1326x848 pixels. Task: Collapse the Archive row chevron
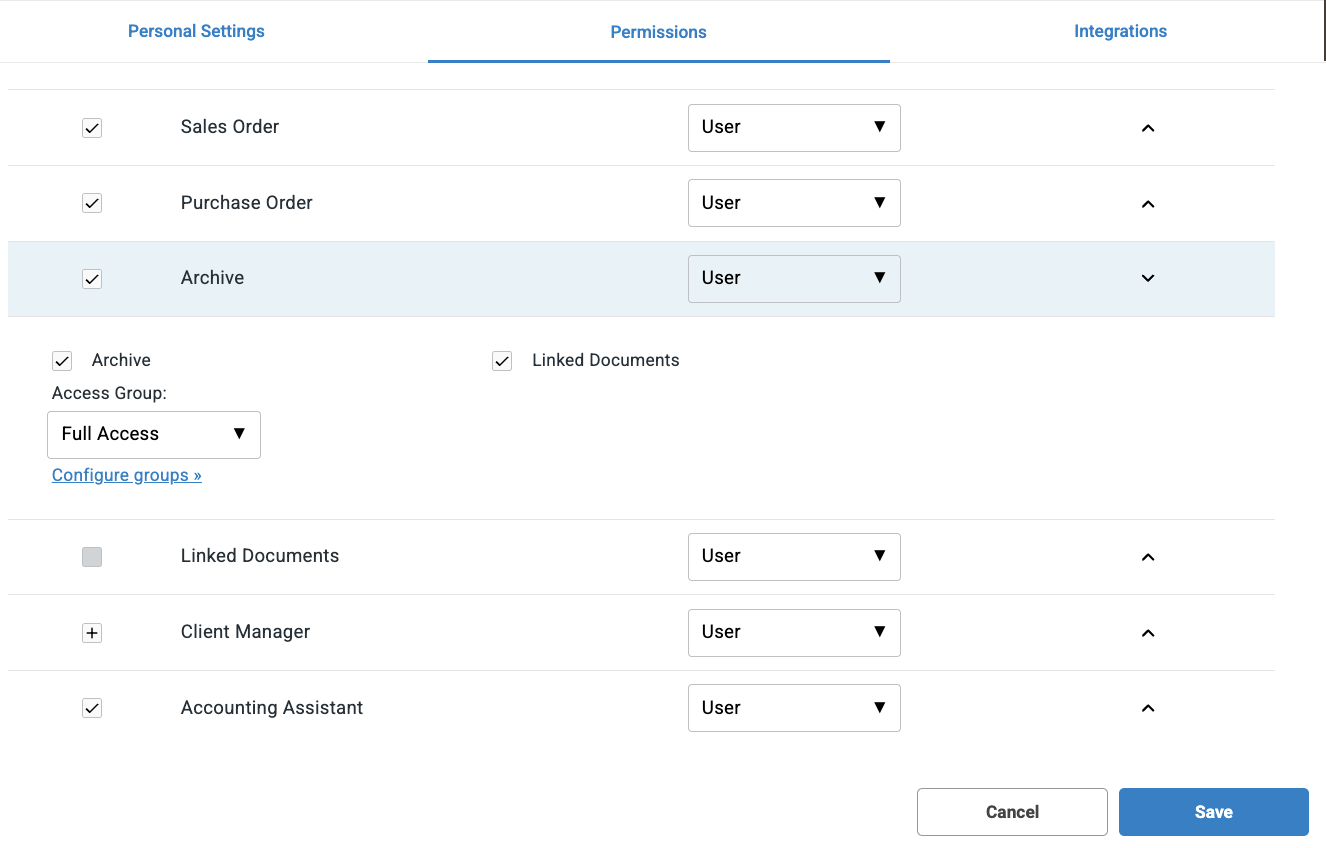click(x=1148, y=279)
